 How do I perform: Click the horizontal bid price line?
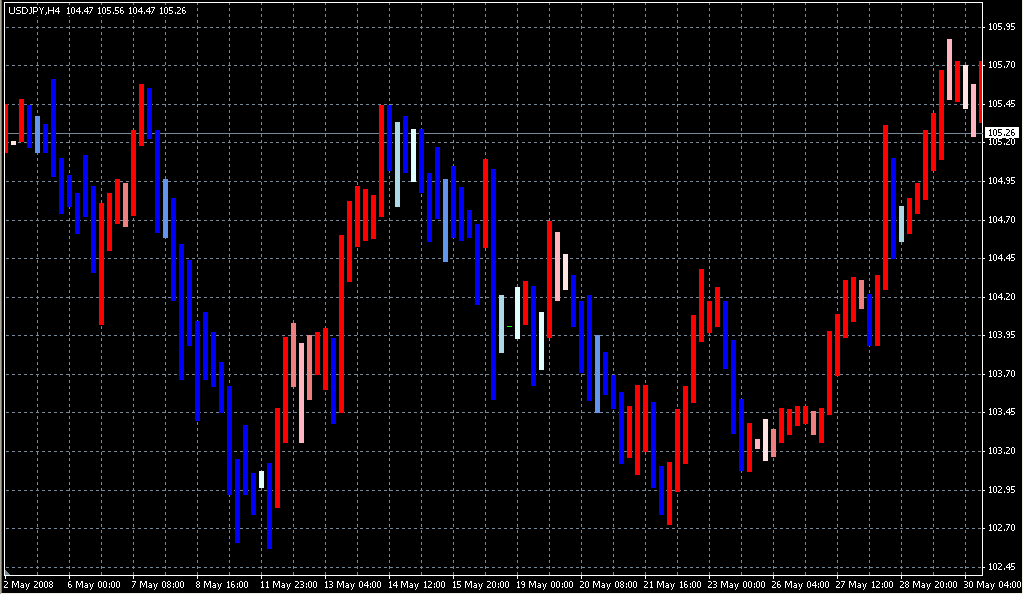click(x=493, y=134)
